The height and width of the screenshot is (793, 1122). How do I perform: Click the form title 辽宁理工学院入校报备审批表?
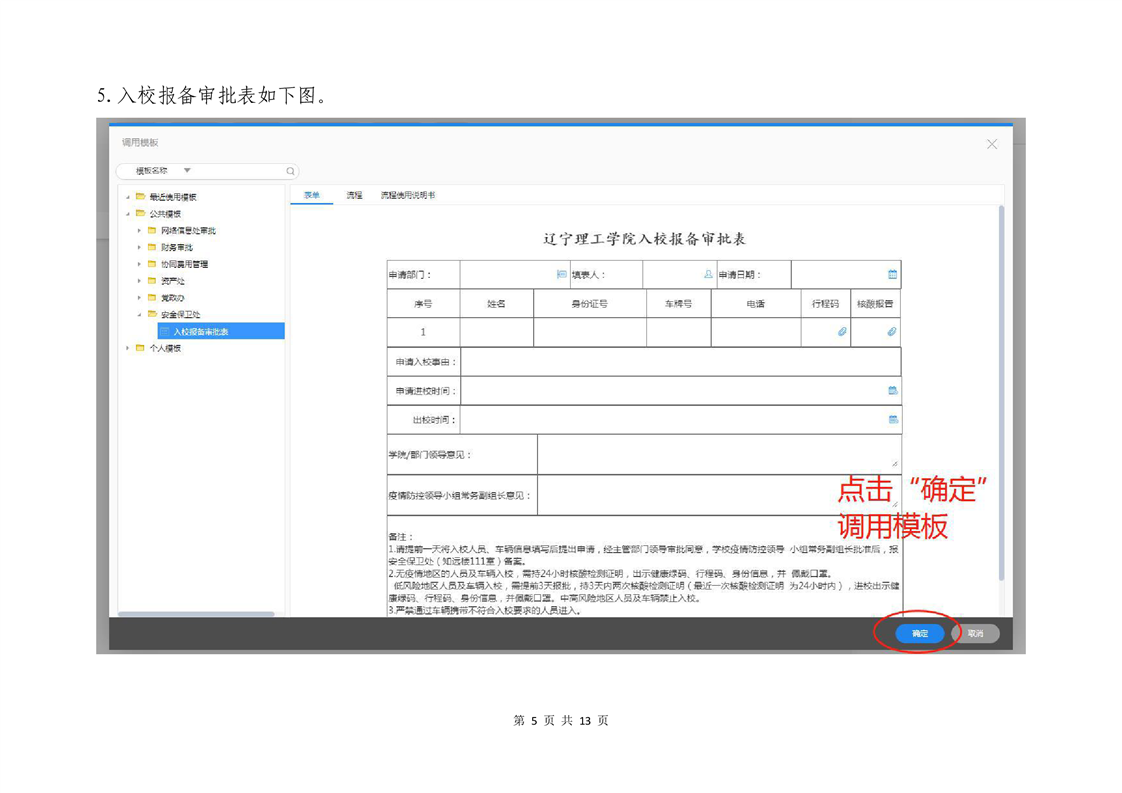point(644,239)
